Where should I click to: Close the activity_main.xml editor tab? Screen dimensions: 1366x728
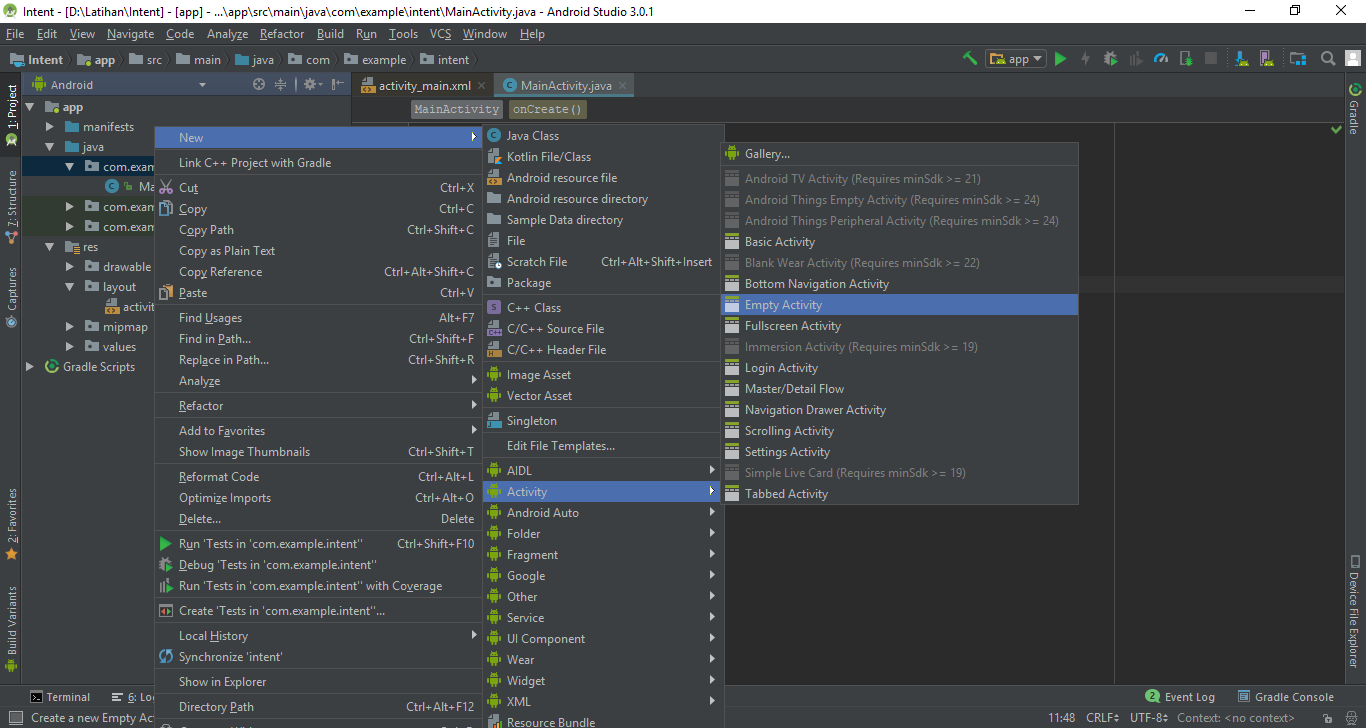[482, 86]
